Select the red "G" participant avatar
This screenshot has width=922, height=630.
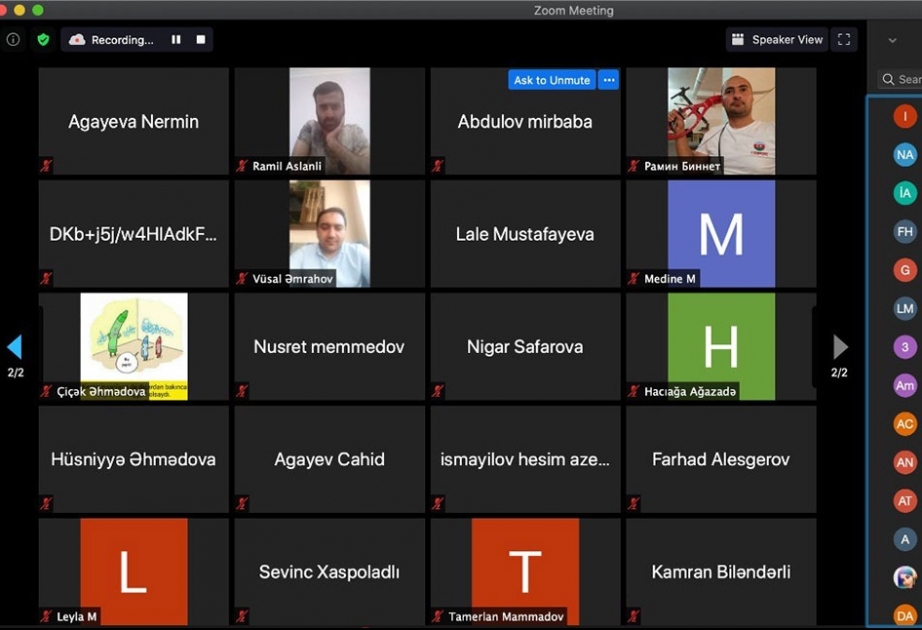[x=905, y=270]
